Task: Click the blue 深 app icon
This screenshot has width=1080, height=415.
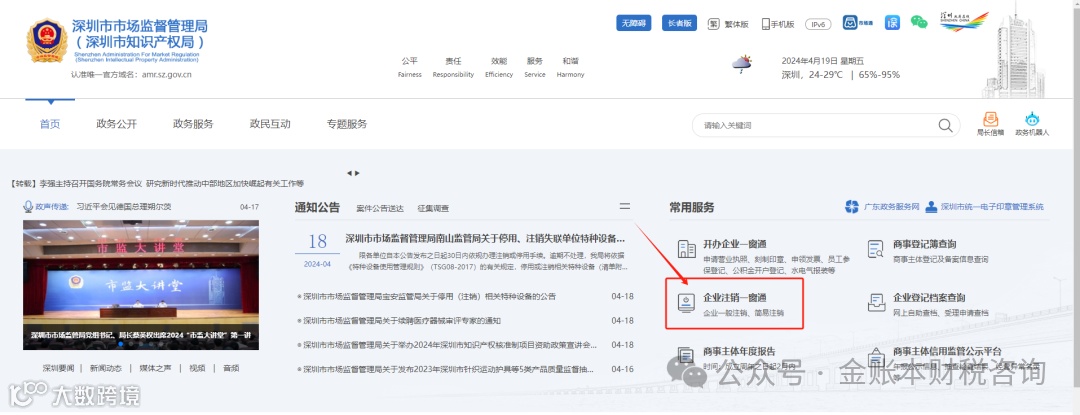Action: click(x=893, y=23)
